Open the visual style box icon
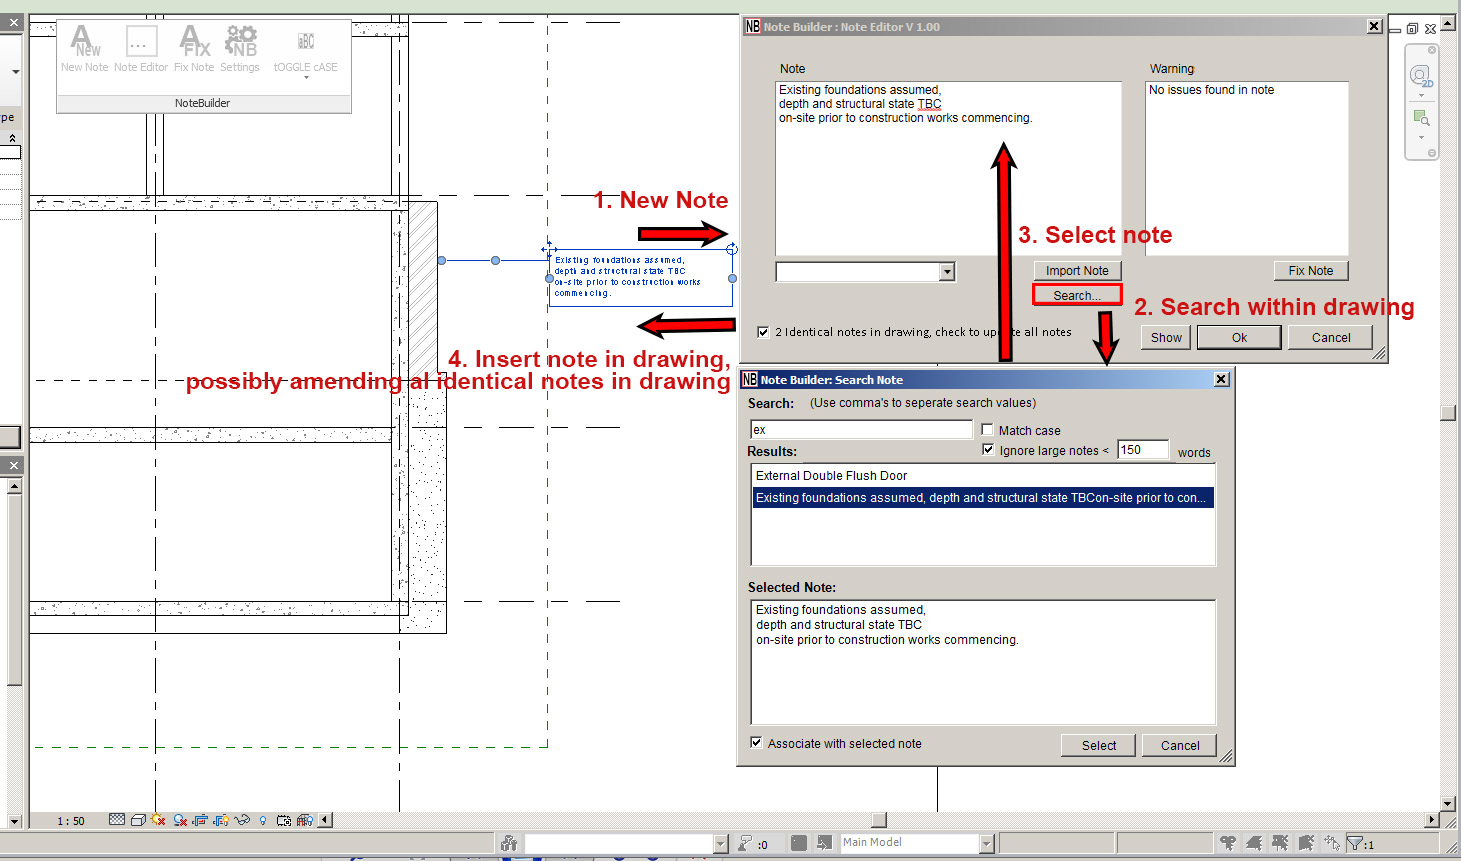Image resolution: width=1461 pixels, height=861 pixels. (x=138, y=820)
